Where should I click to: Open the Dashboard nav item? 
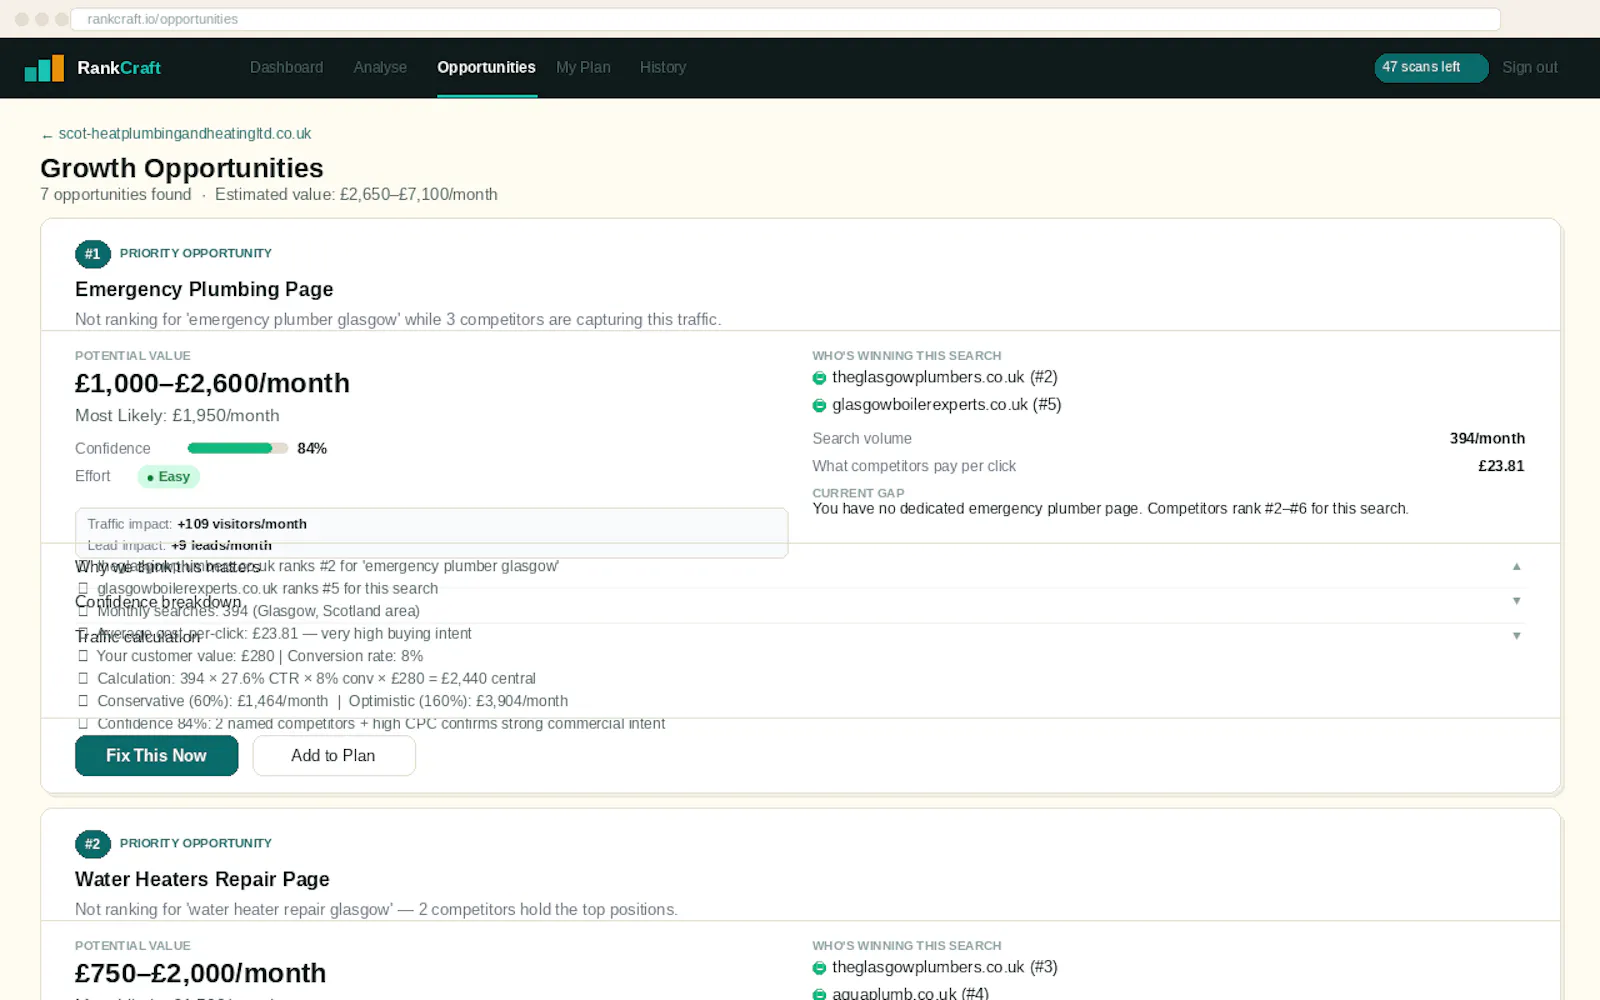coord(286,67)
